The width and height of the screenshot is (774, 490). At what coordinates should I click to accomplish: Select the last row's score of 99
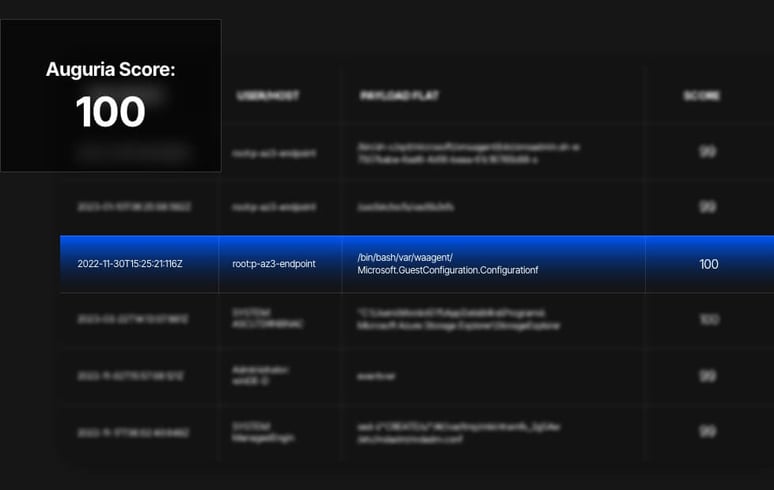708,432
